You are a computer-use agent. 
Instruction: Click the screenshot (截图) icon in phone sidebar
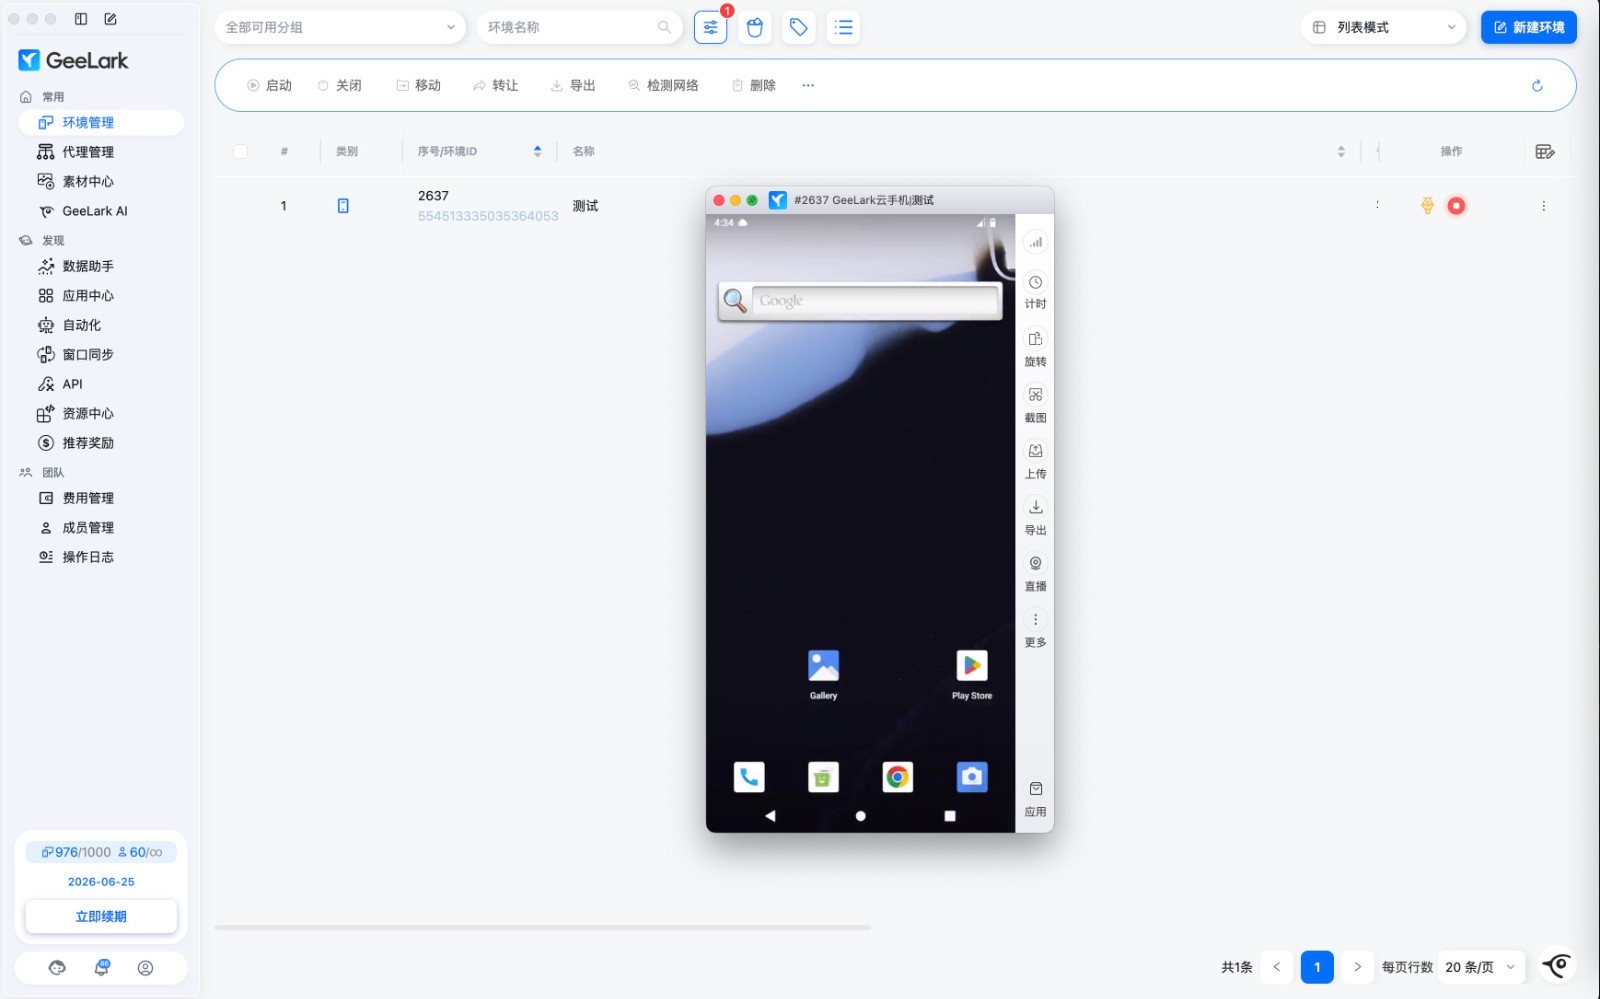(1035, 396)
